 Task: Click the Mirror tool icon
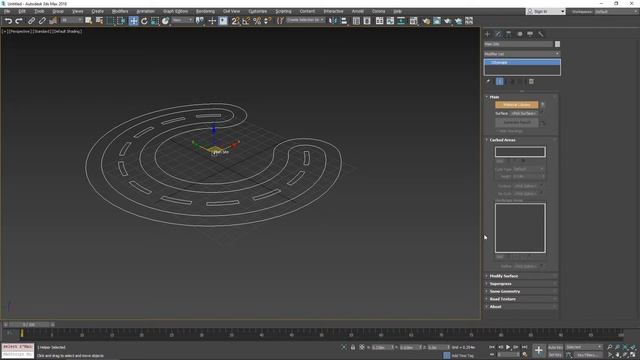[333, 21]
